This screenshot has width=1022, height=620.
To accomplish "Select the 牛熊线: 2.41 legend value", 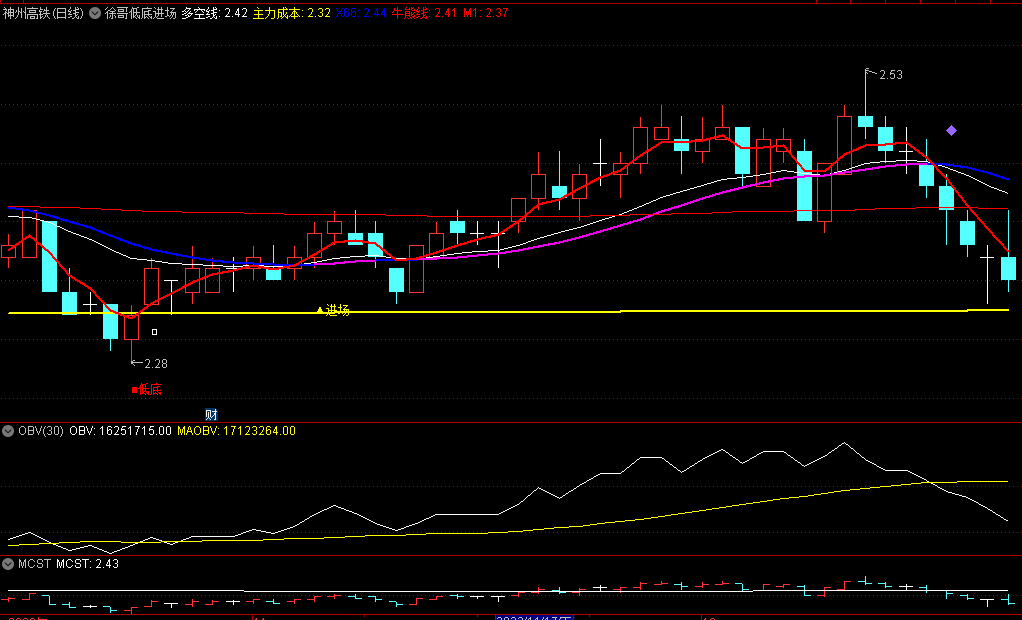I will point(424,13).
